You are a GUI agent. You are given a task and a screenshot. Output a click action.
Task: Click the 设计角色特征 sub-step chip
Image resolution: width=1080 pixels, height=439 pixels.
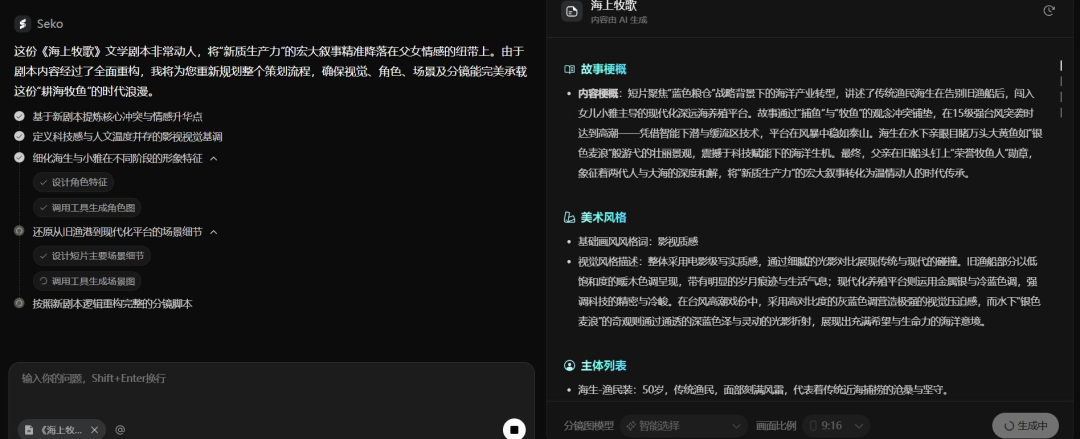click(73, 182)
